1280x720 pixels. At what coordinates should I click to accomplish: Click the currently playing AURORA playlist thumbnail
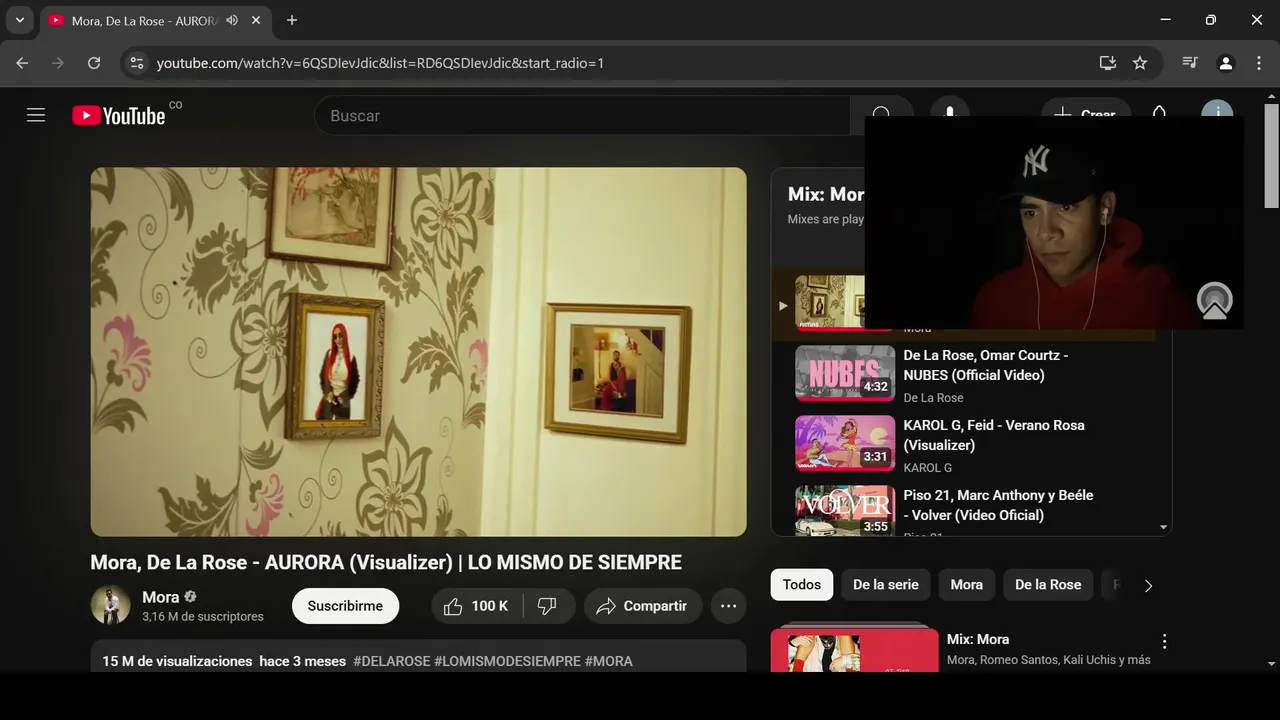pyautogui.click(x=830, y=303)
